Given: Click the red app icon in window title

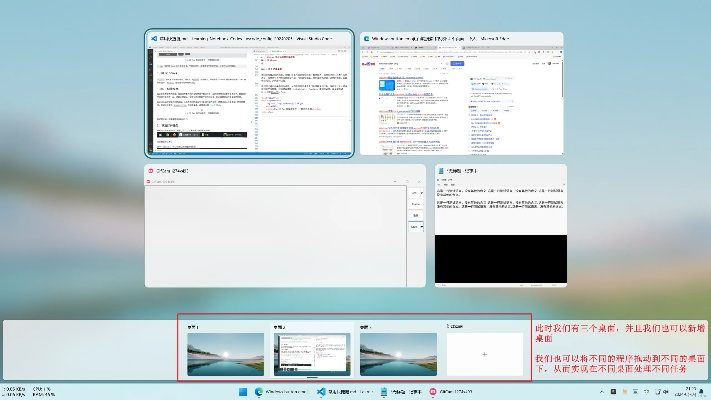Looking at the screenshot, I should click(151, 172).
